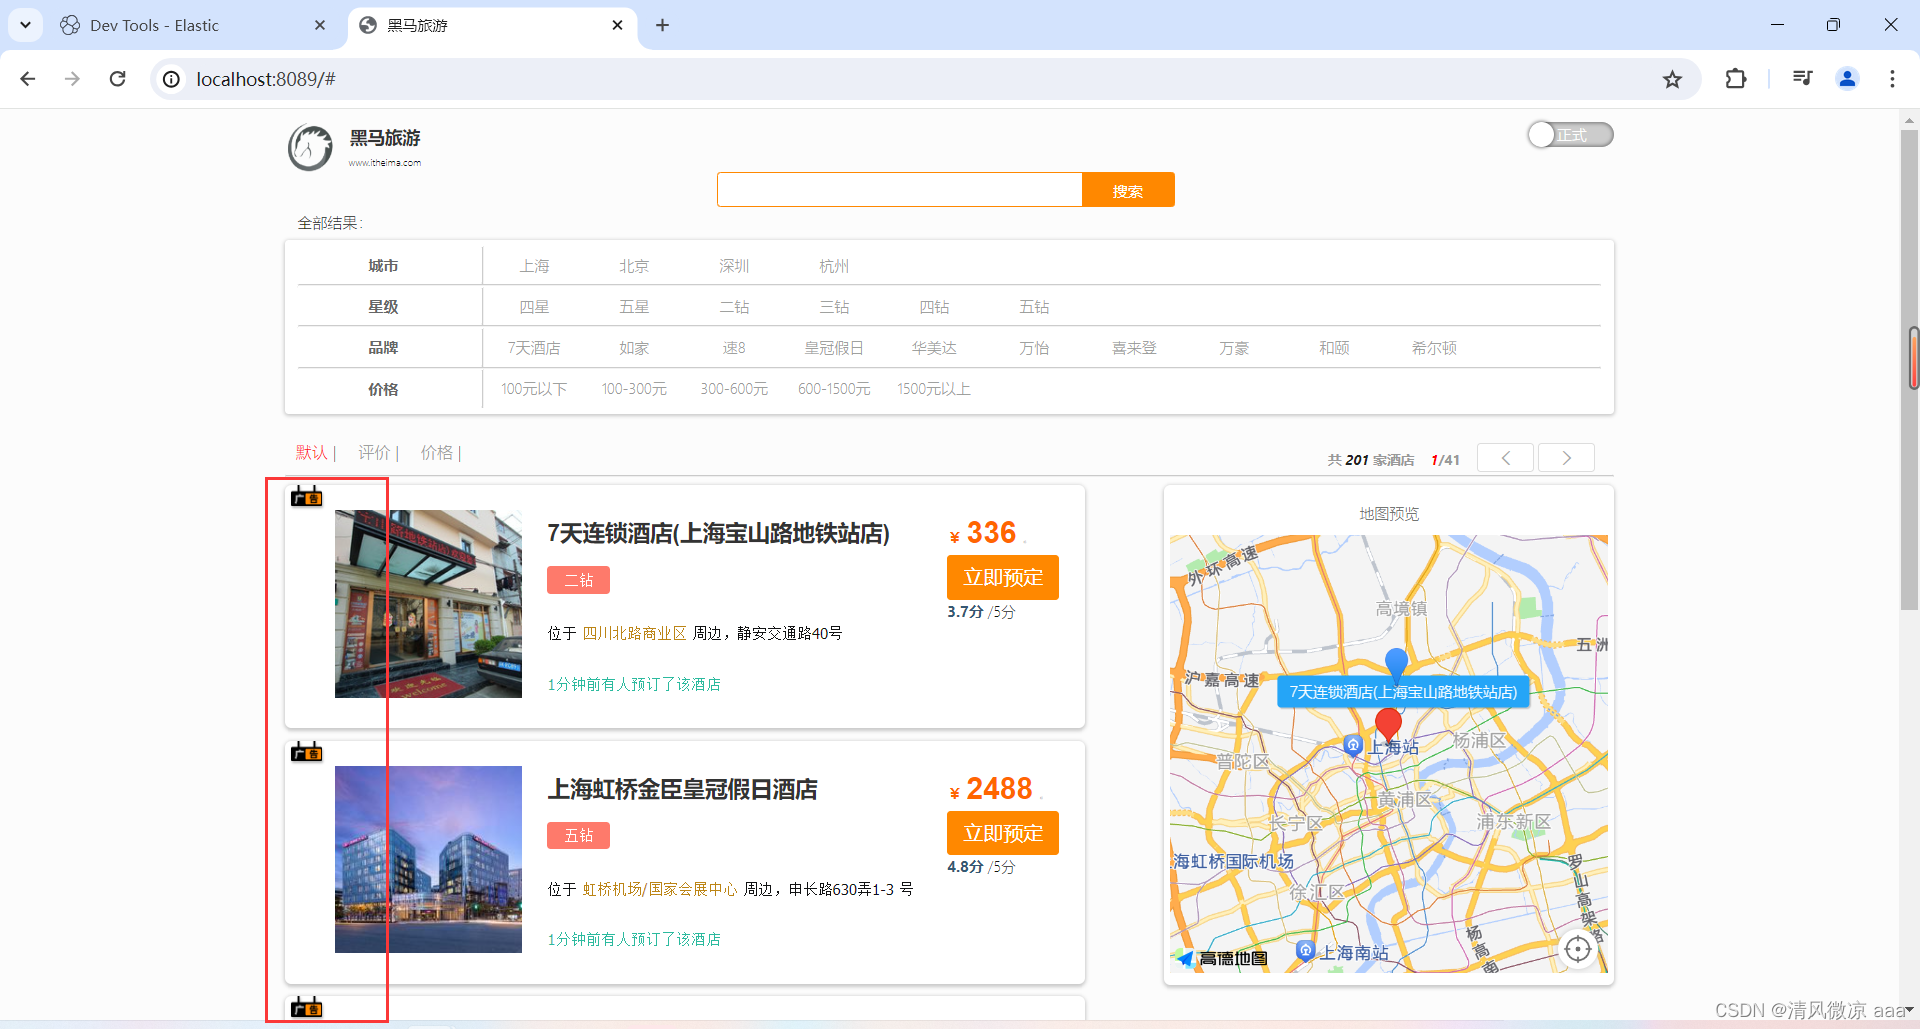Filter by star level 四钻
This screenshot has height=1029, width=1920.
point(934,307)
